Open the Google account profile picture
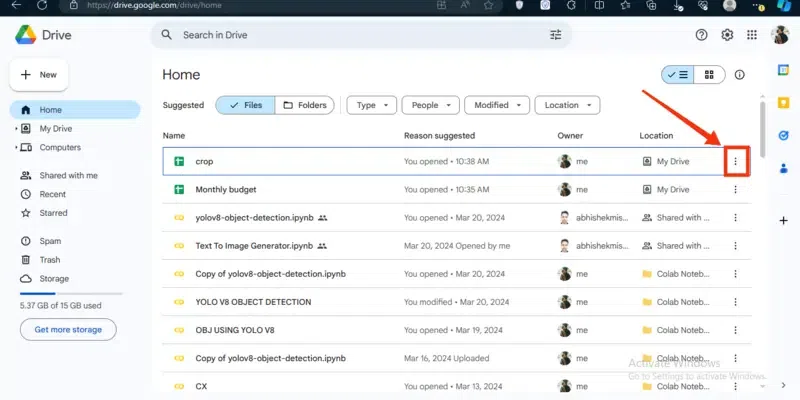The image size is (800, 400). tap(780, 35)
